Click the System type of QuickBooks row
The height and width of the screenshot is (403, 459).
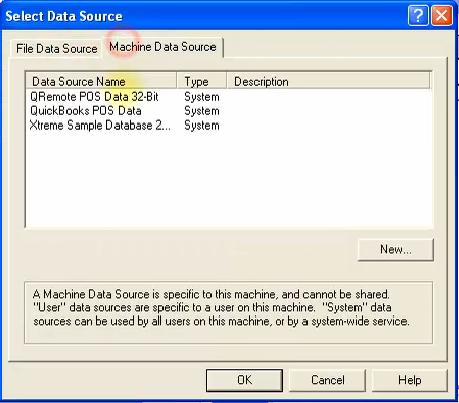pos(202,111)
